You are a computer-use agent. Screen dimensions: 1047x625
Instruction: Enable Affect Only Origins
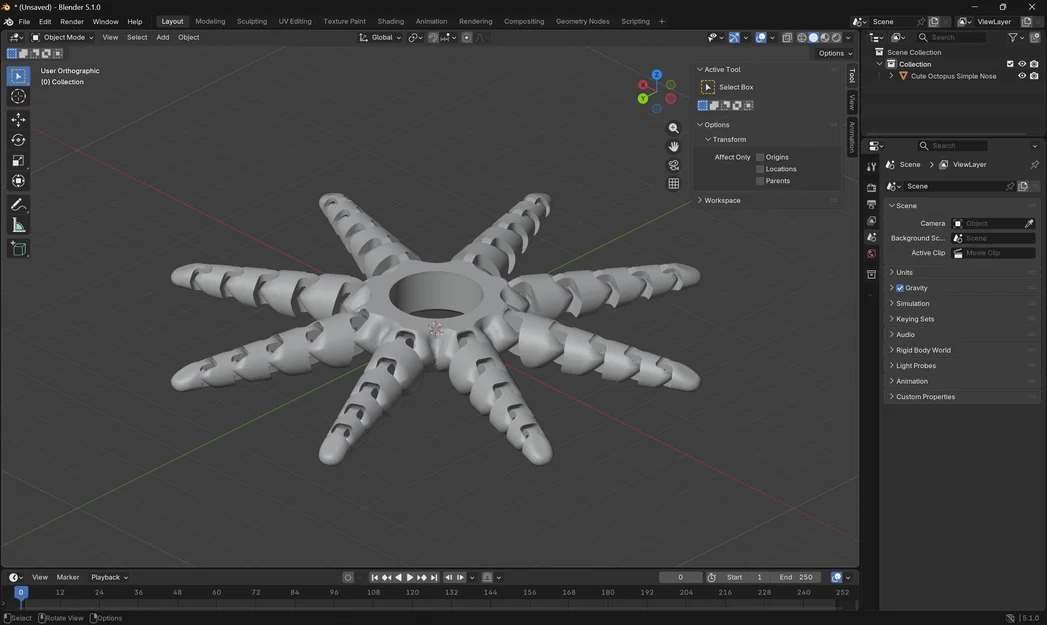point(760,157)
